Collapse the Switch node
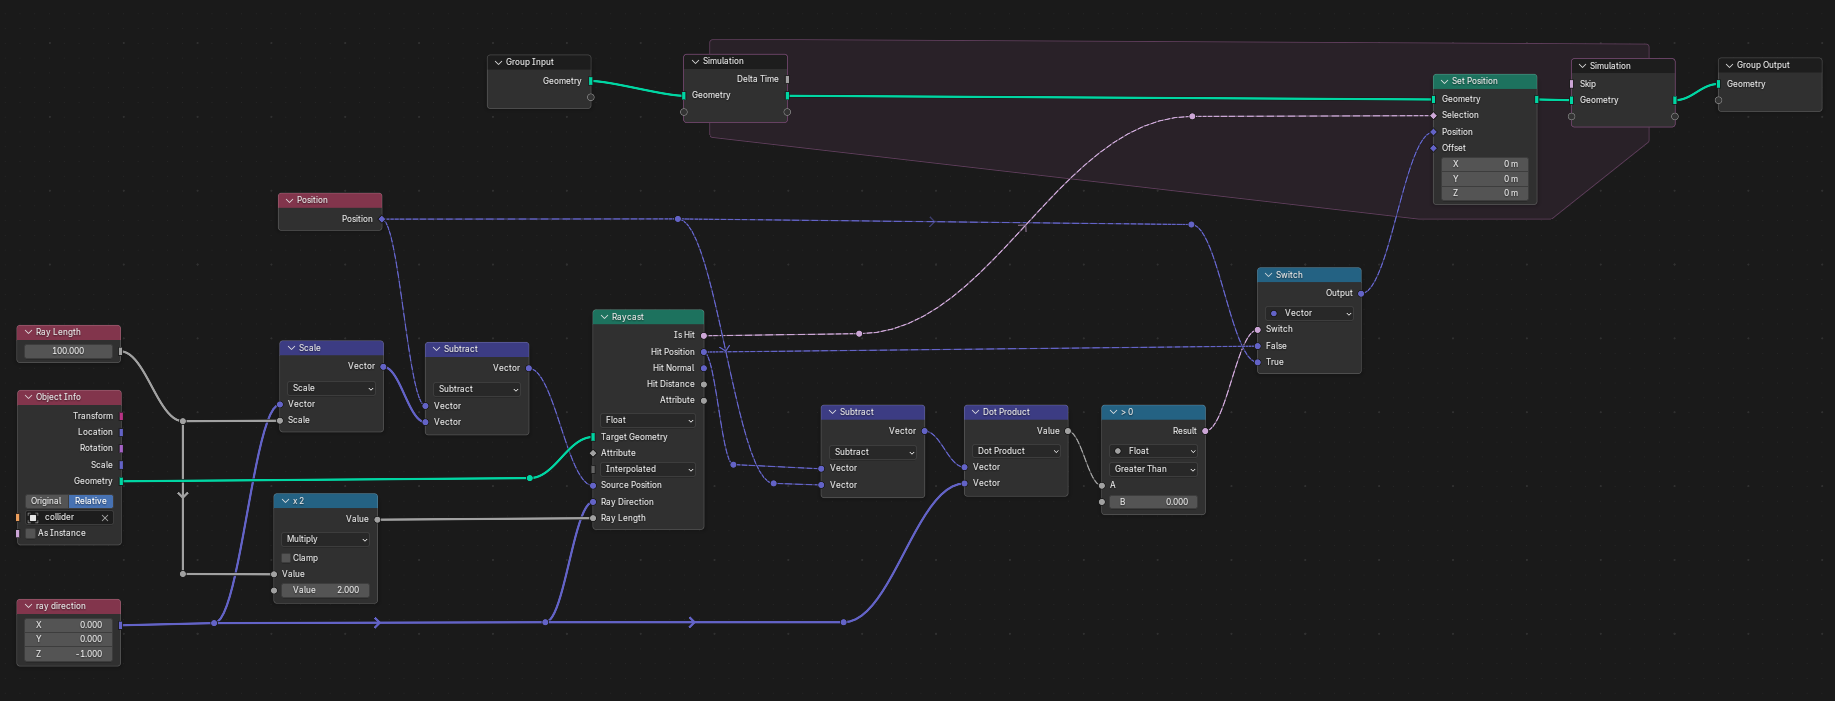Viewport: 1835px width, 701px height. [x=1268, y=275]
